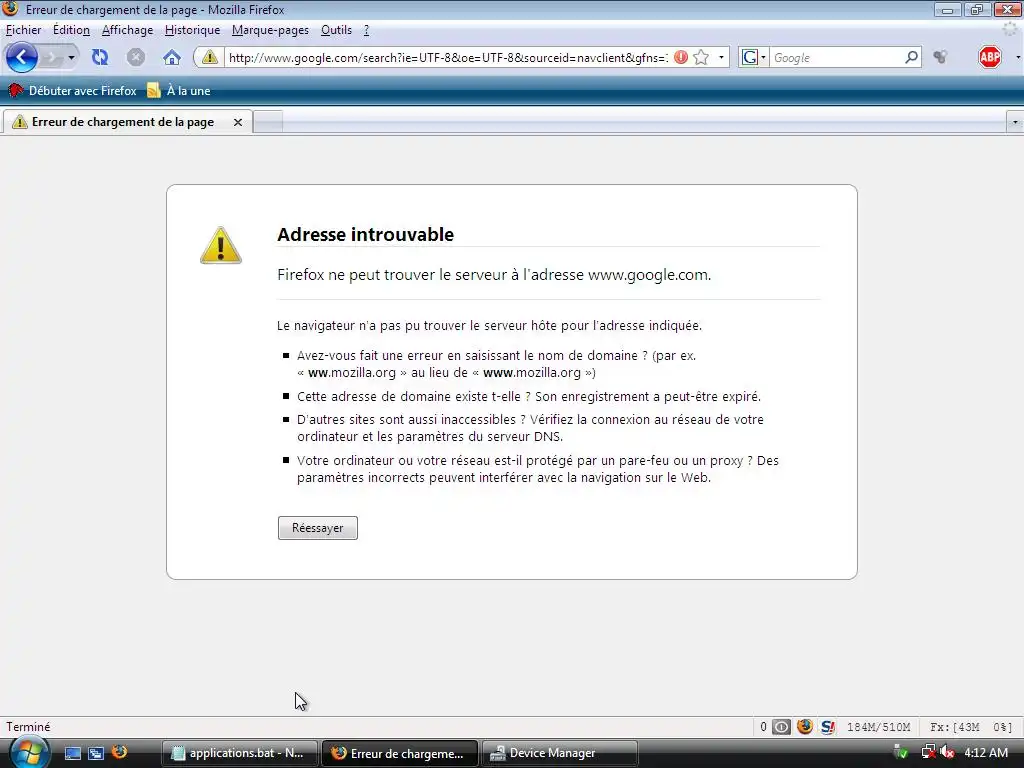Click the red exclamation icon in address bar
This screenshot has height=768, width=1024.
pos(680,57)
